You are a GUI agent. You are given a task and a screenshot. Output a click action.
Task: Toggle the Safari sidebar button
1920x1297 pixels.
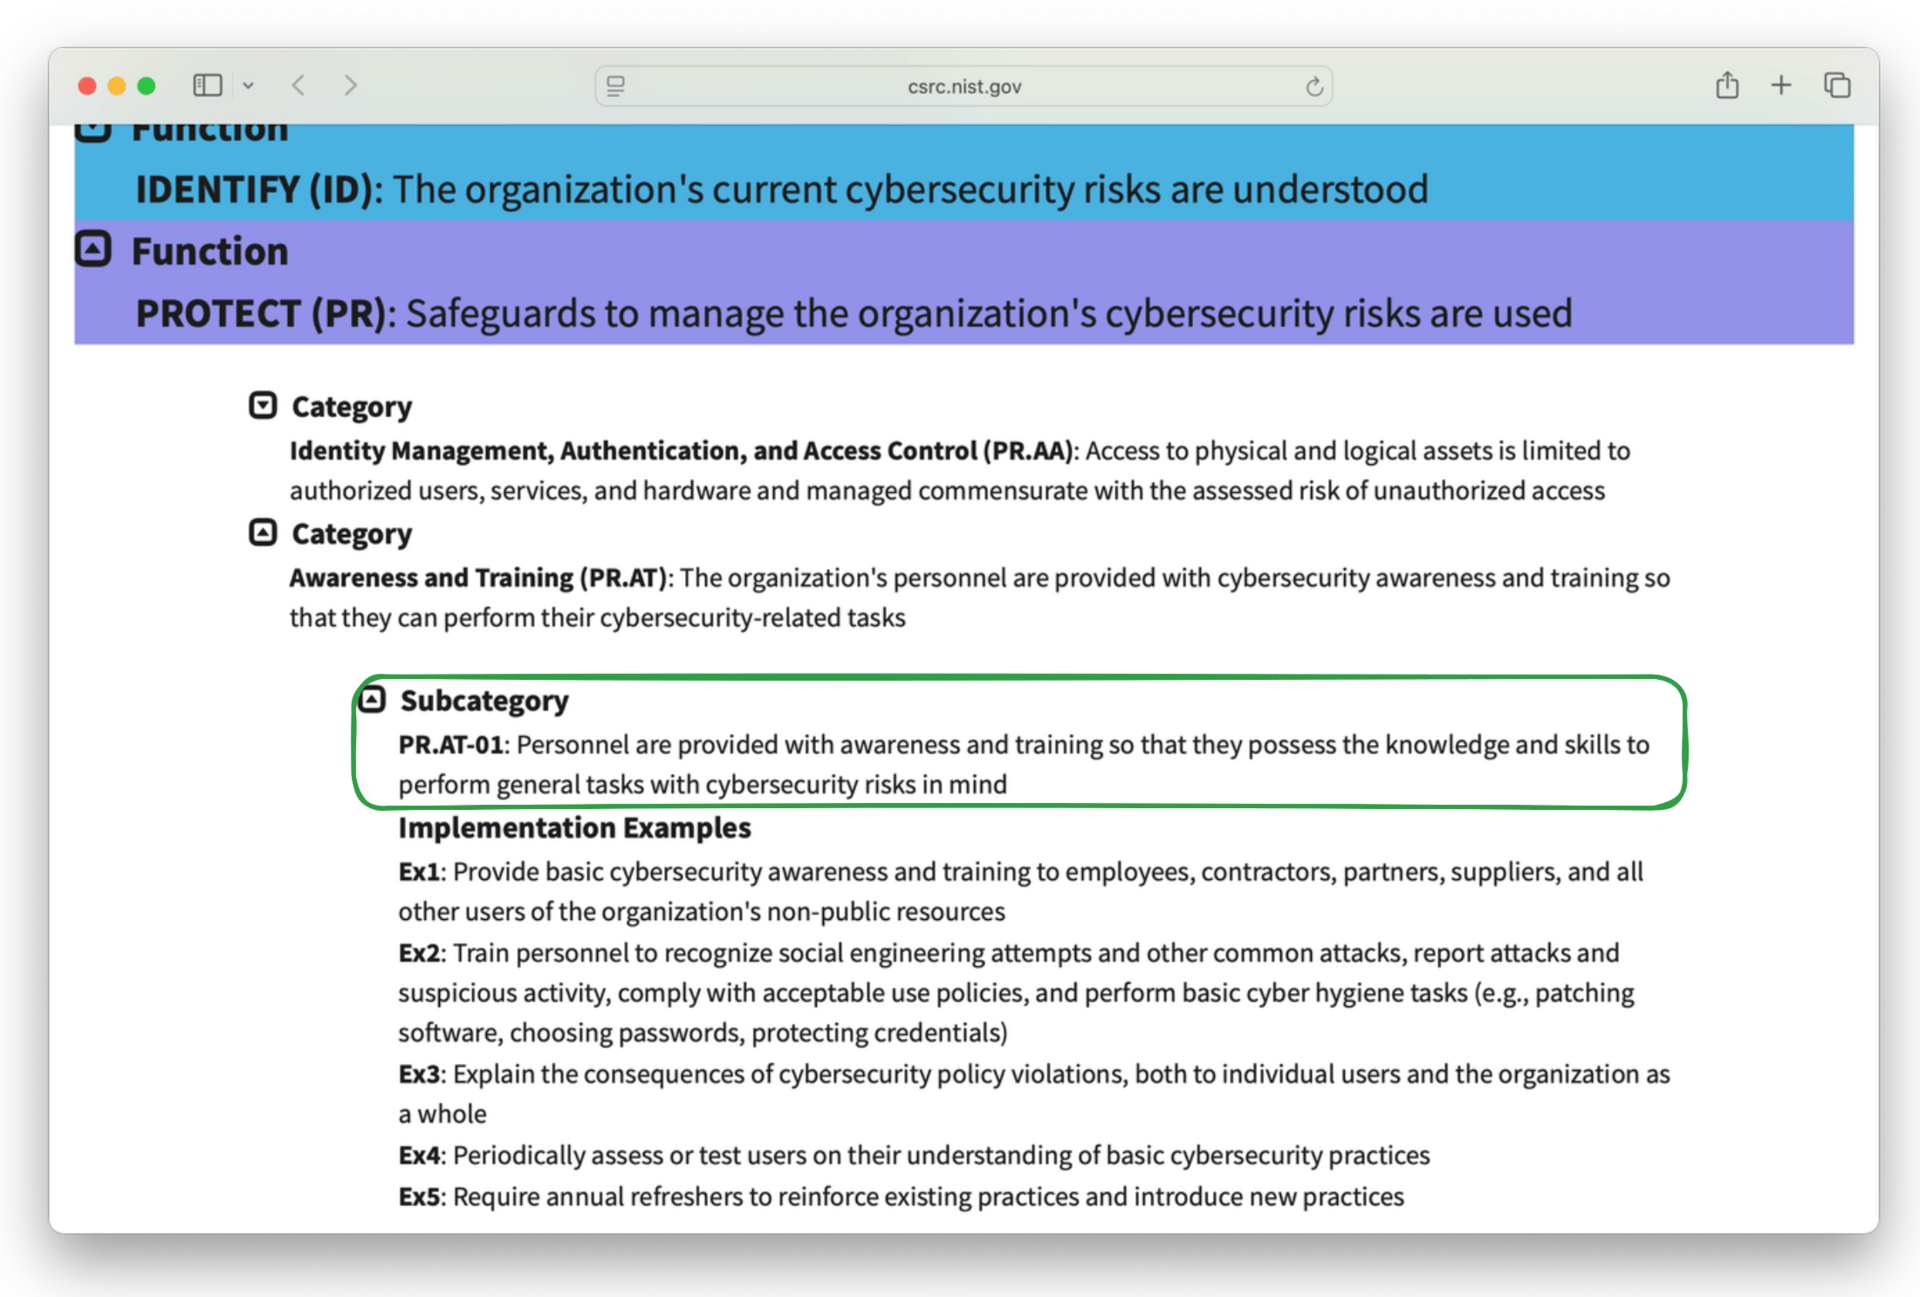[207, 86]
